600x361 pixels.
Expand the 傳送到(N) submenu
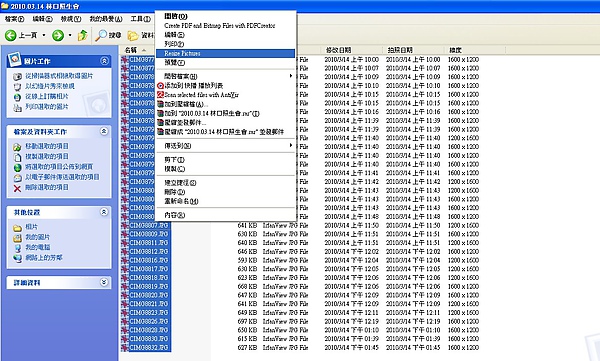pos(225,146)
